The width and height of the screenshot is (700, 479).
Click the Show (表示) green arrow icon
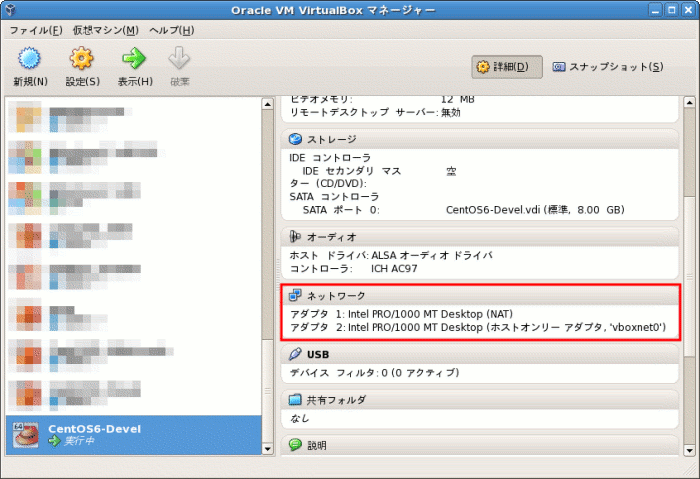(134, 59)
